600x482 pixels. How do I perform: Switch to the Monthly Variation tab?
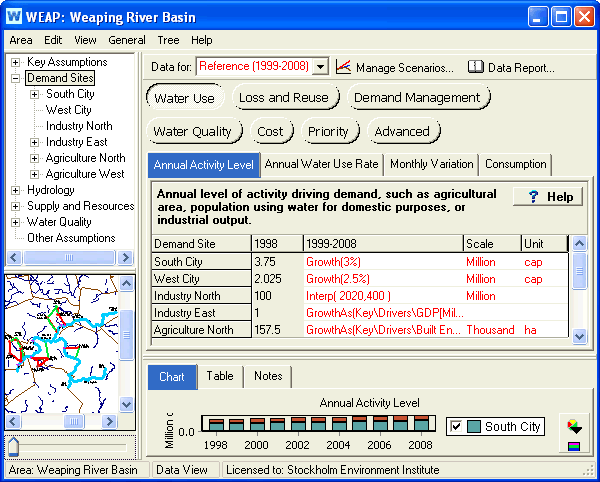pyautogui.click(x=432, y=164)
